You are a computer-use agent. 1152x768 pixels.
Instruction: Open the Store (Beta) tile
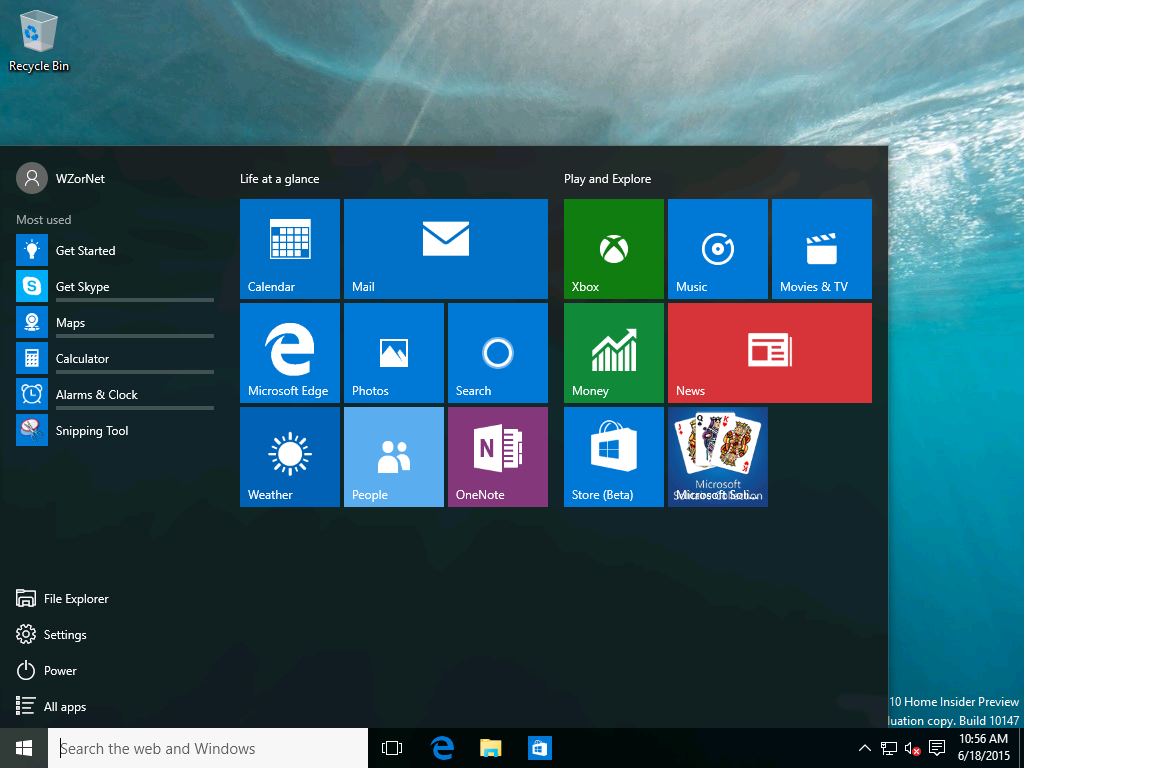pos(613,456)
